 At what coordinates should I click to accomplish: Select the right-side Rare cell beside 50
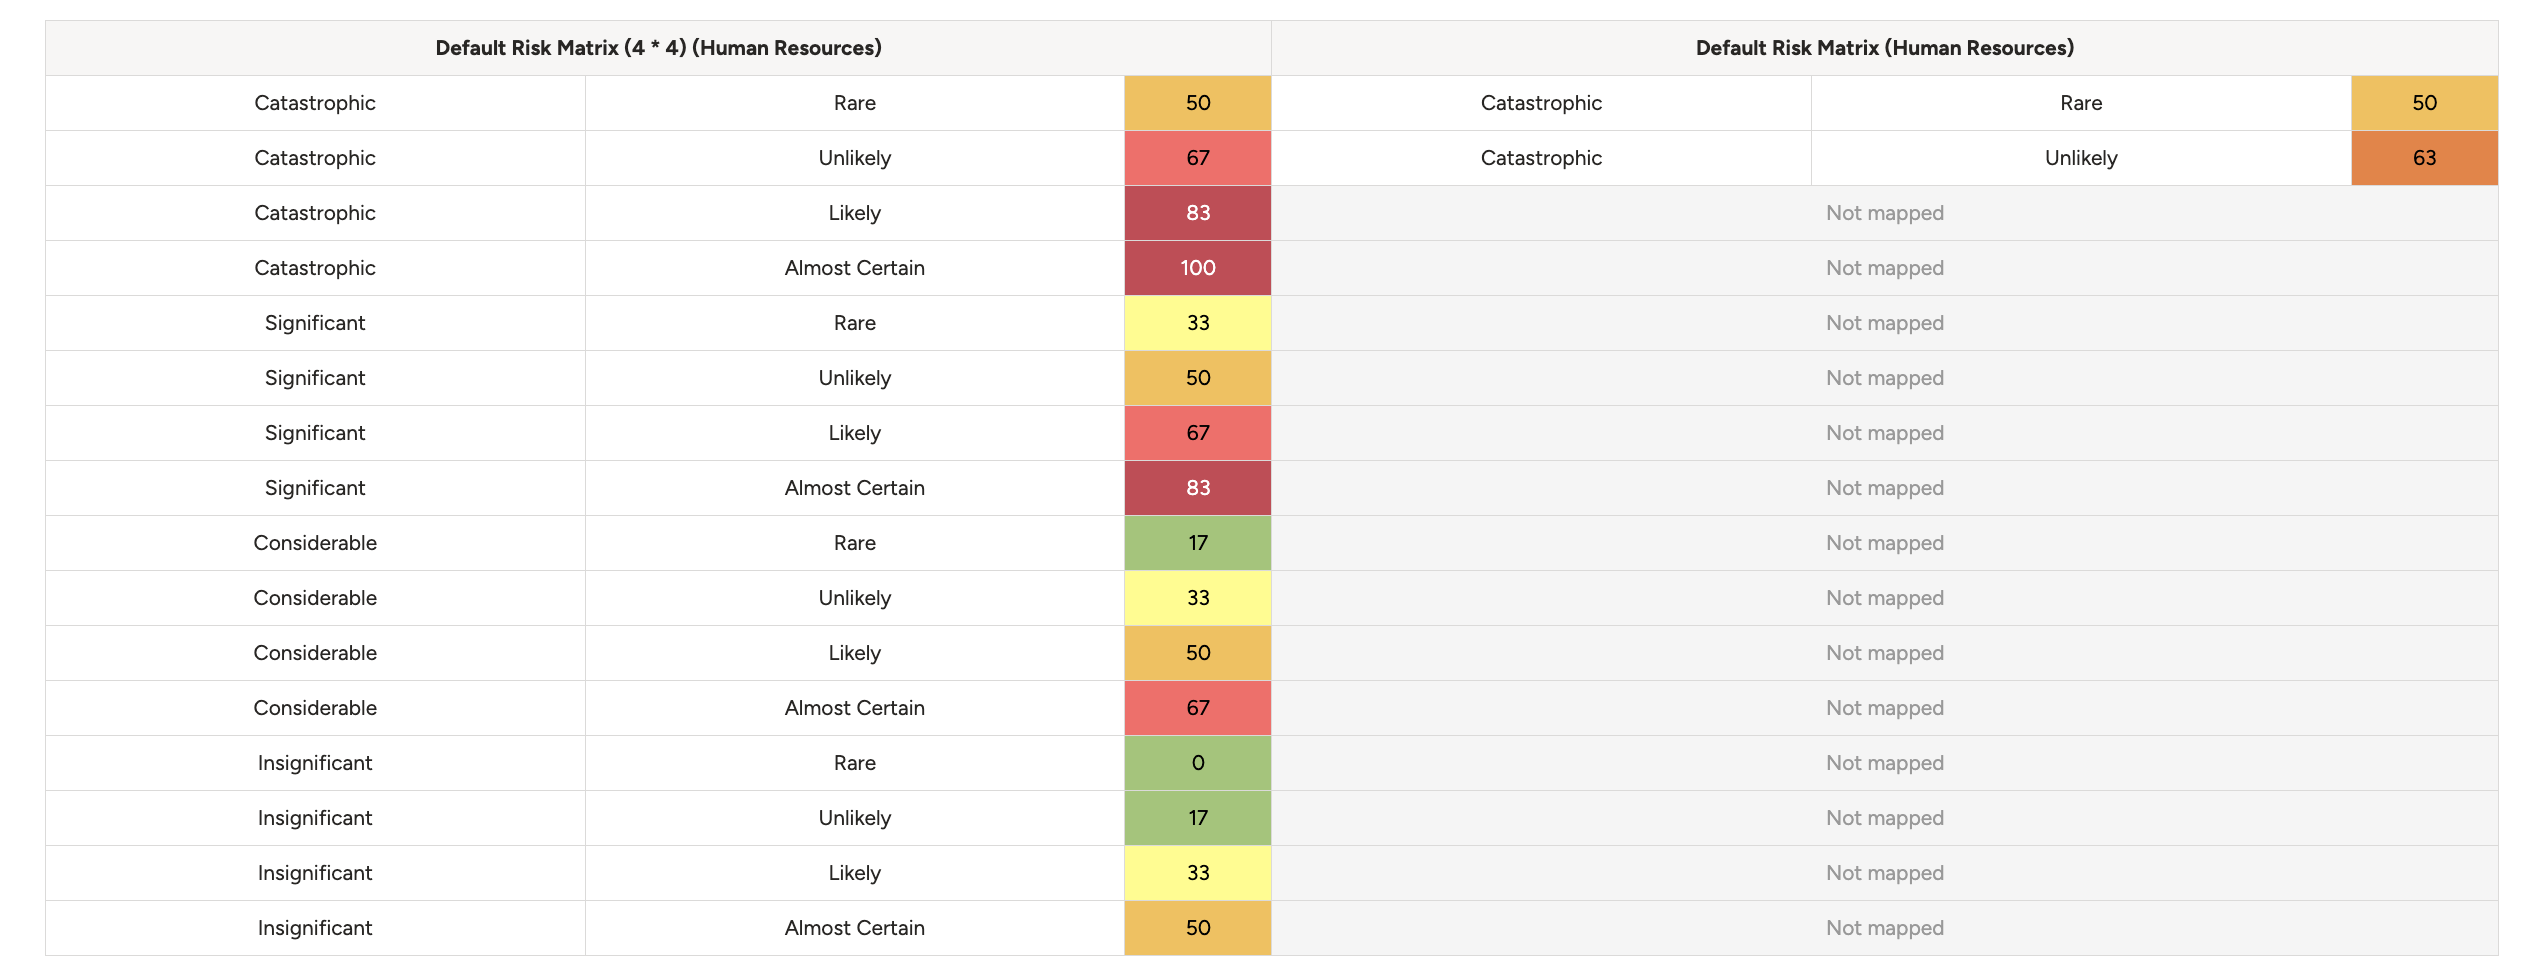(2081, 103)
